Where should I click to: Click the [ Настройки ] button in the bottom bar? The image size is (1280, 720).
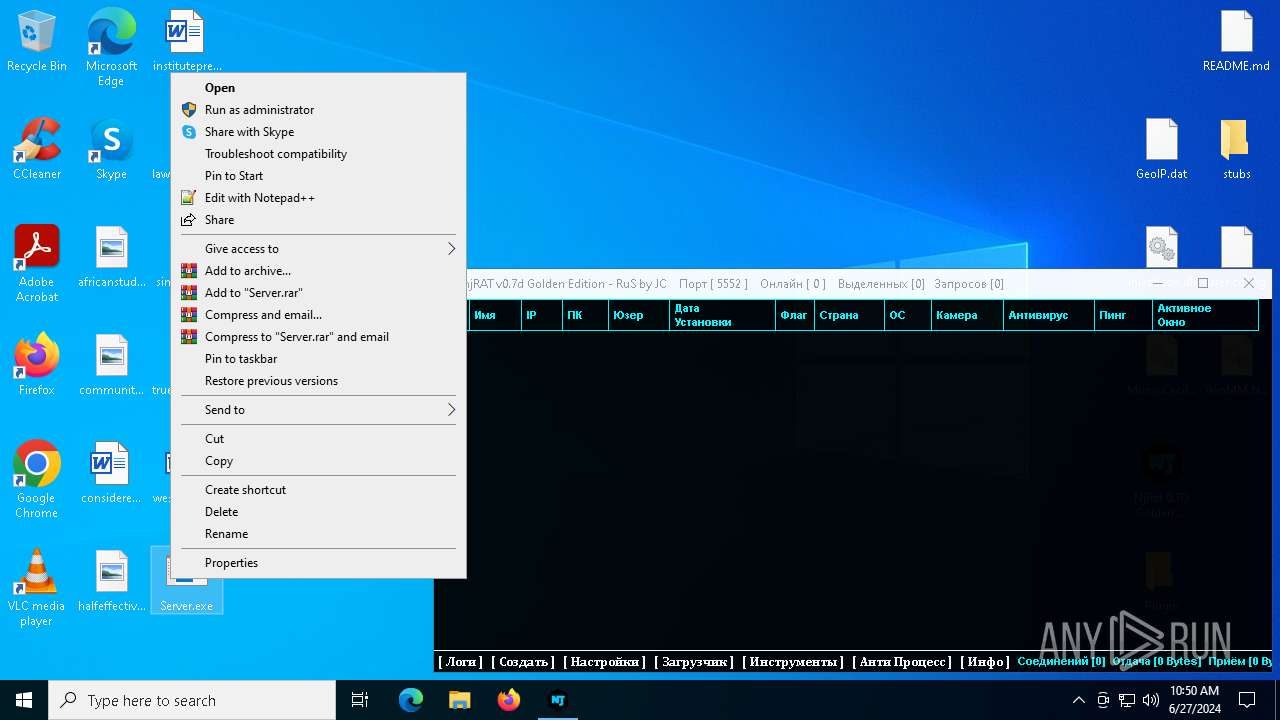point(603,662)
